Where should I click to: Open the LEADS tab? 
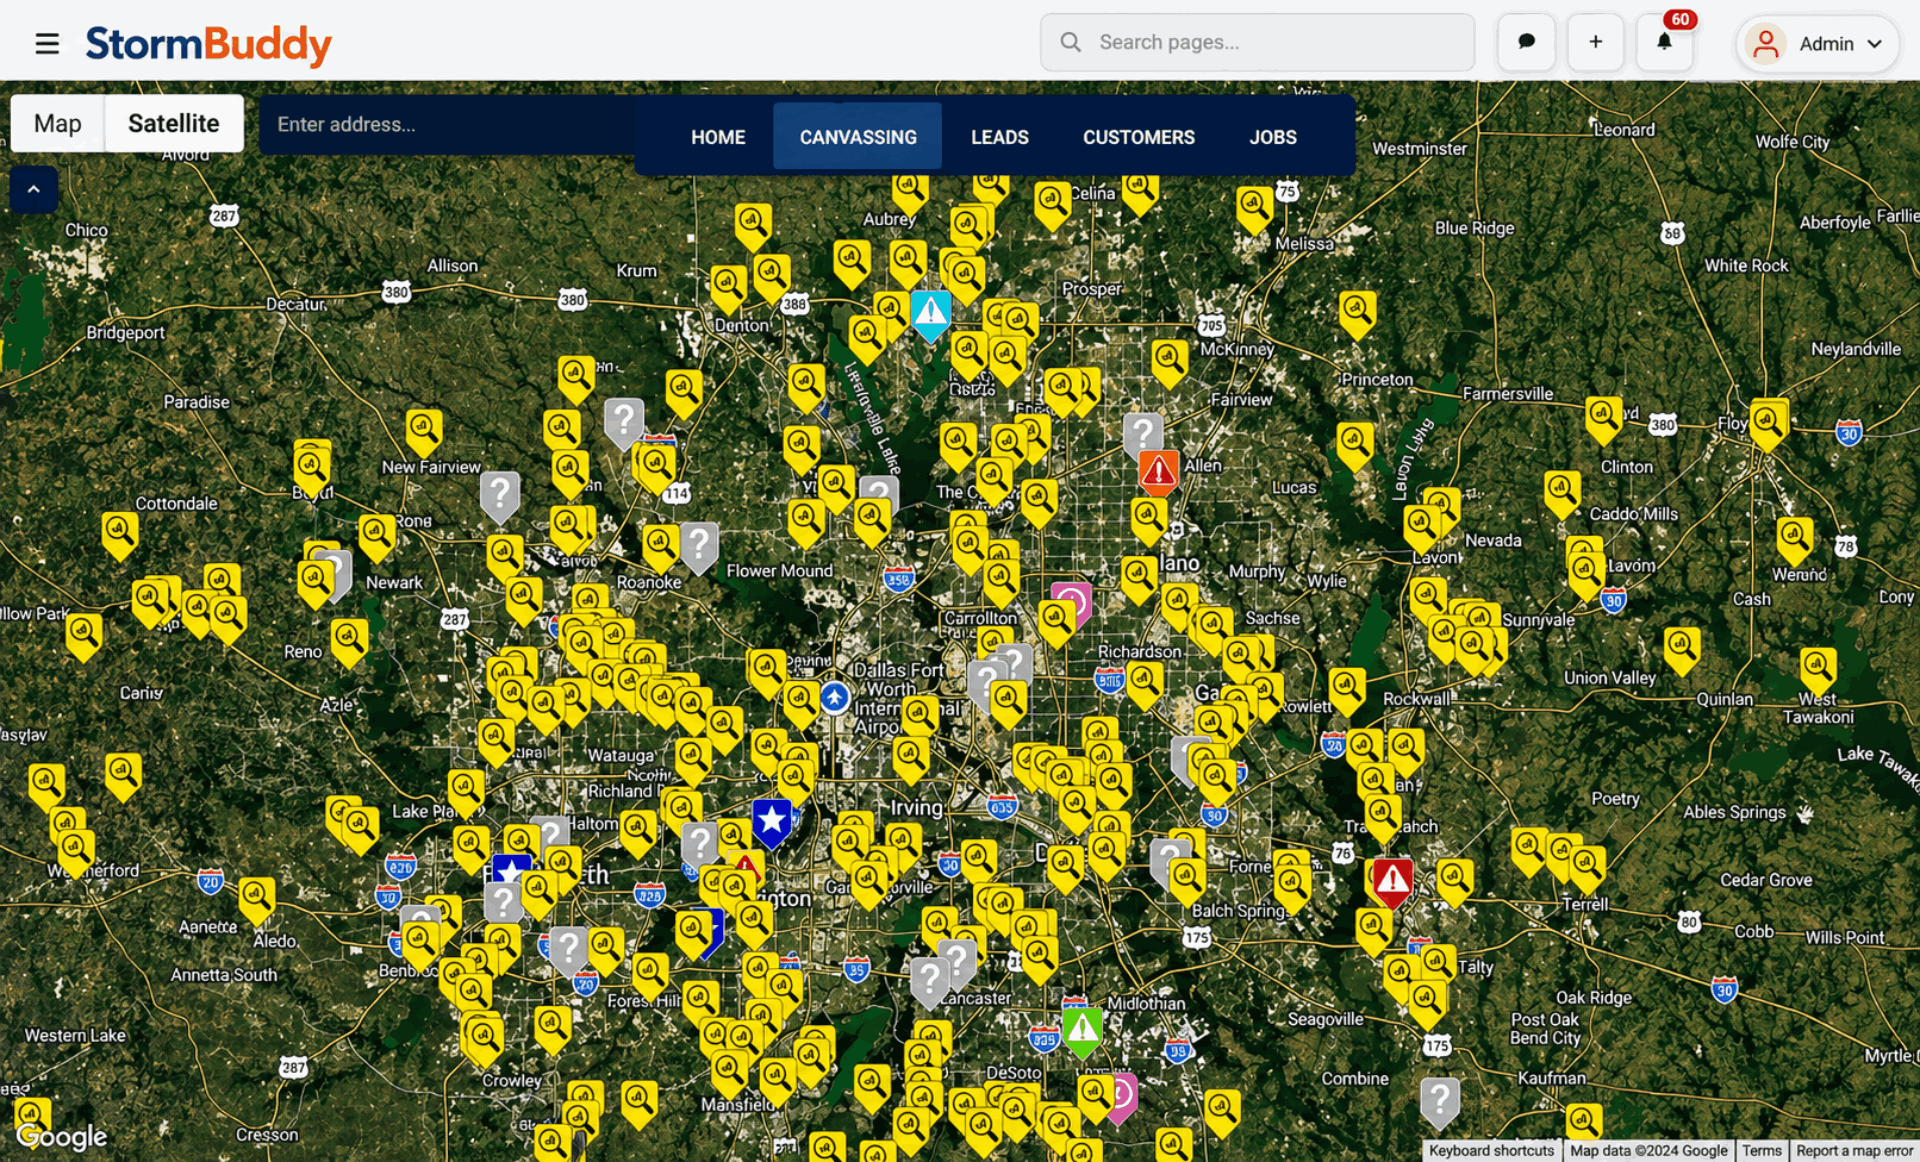coord(1000,137)
